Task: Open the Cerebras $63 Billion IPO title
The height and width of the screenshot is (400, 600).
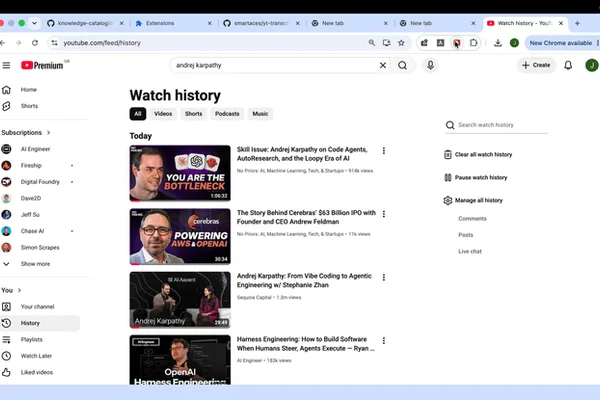Action: click(306, 217)
